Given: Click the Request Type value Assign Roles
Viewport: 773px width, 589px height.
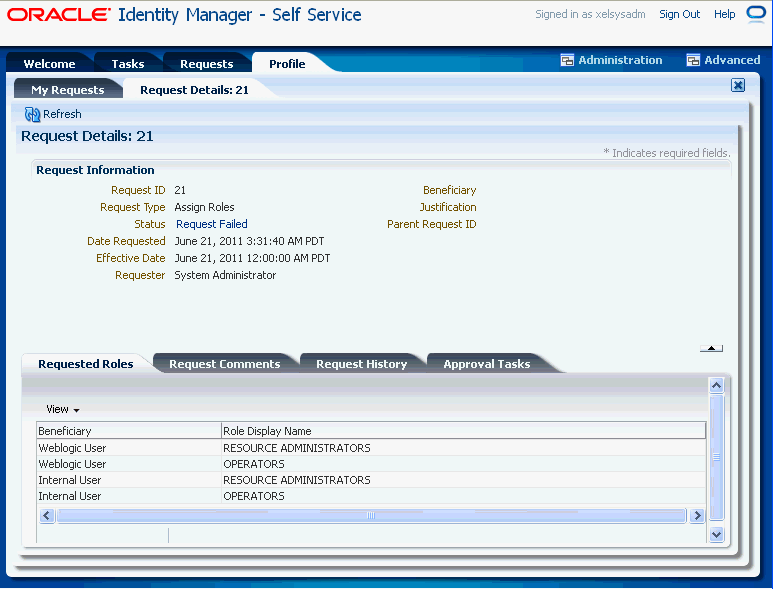Looking at the screenshot, I should [204, 207].
